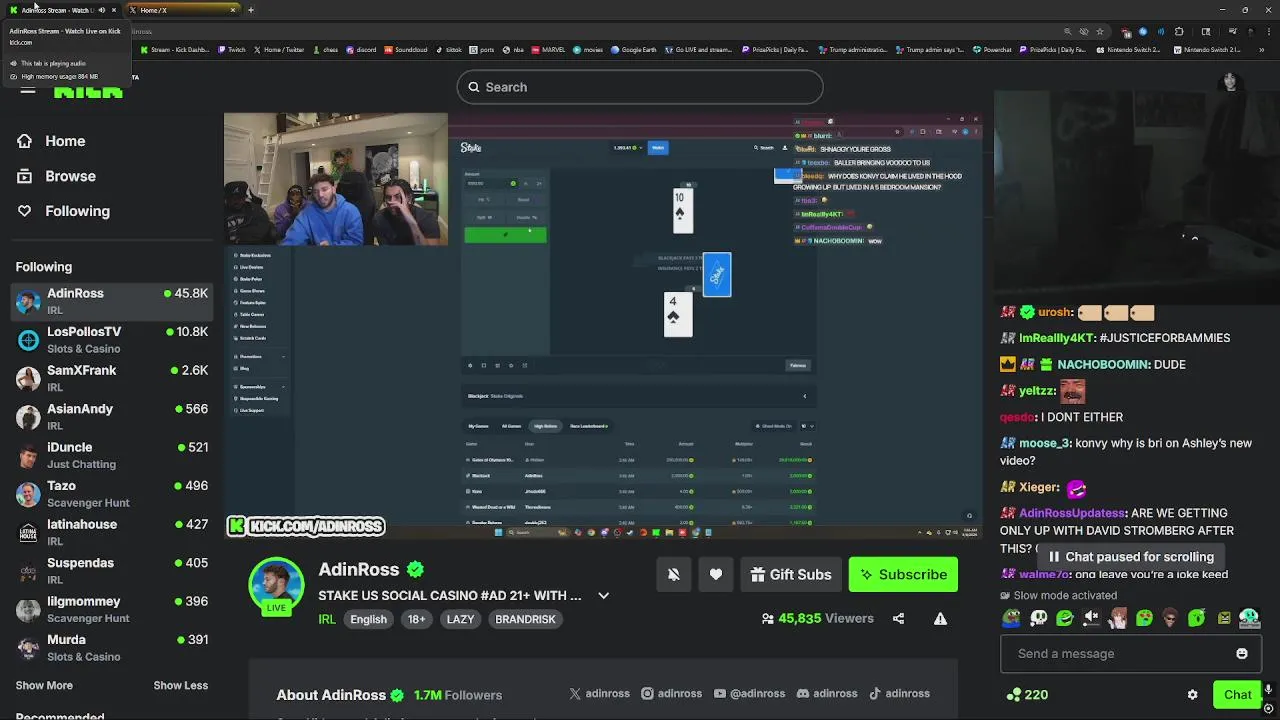
Task: Open adinross TikTok link
Action: tap(899, 693)
